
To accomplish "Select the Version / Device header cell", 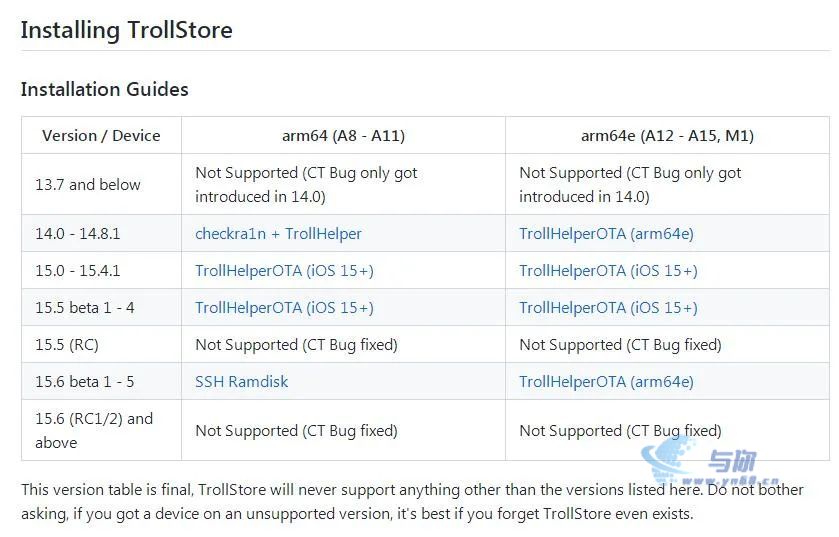I will (x=101, y=135).
